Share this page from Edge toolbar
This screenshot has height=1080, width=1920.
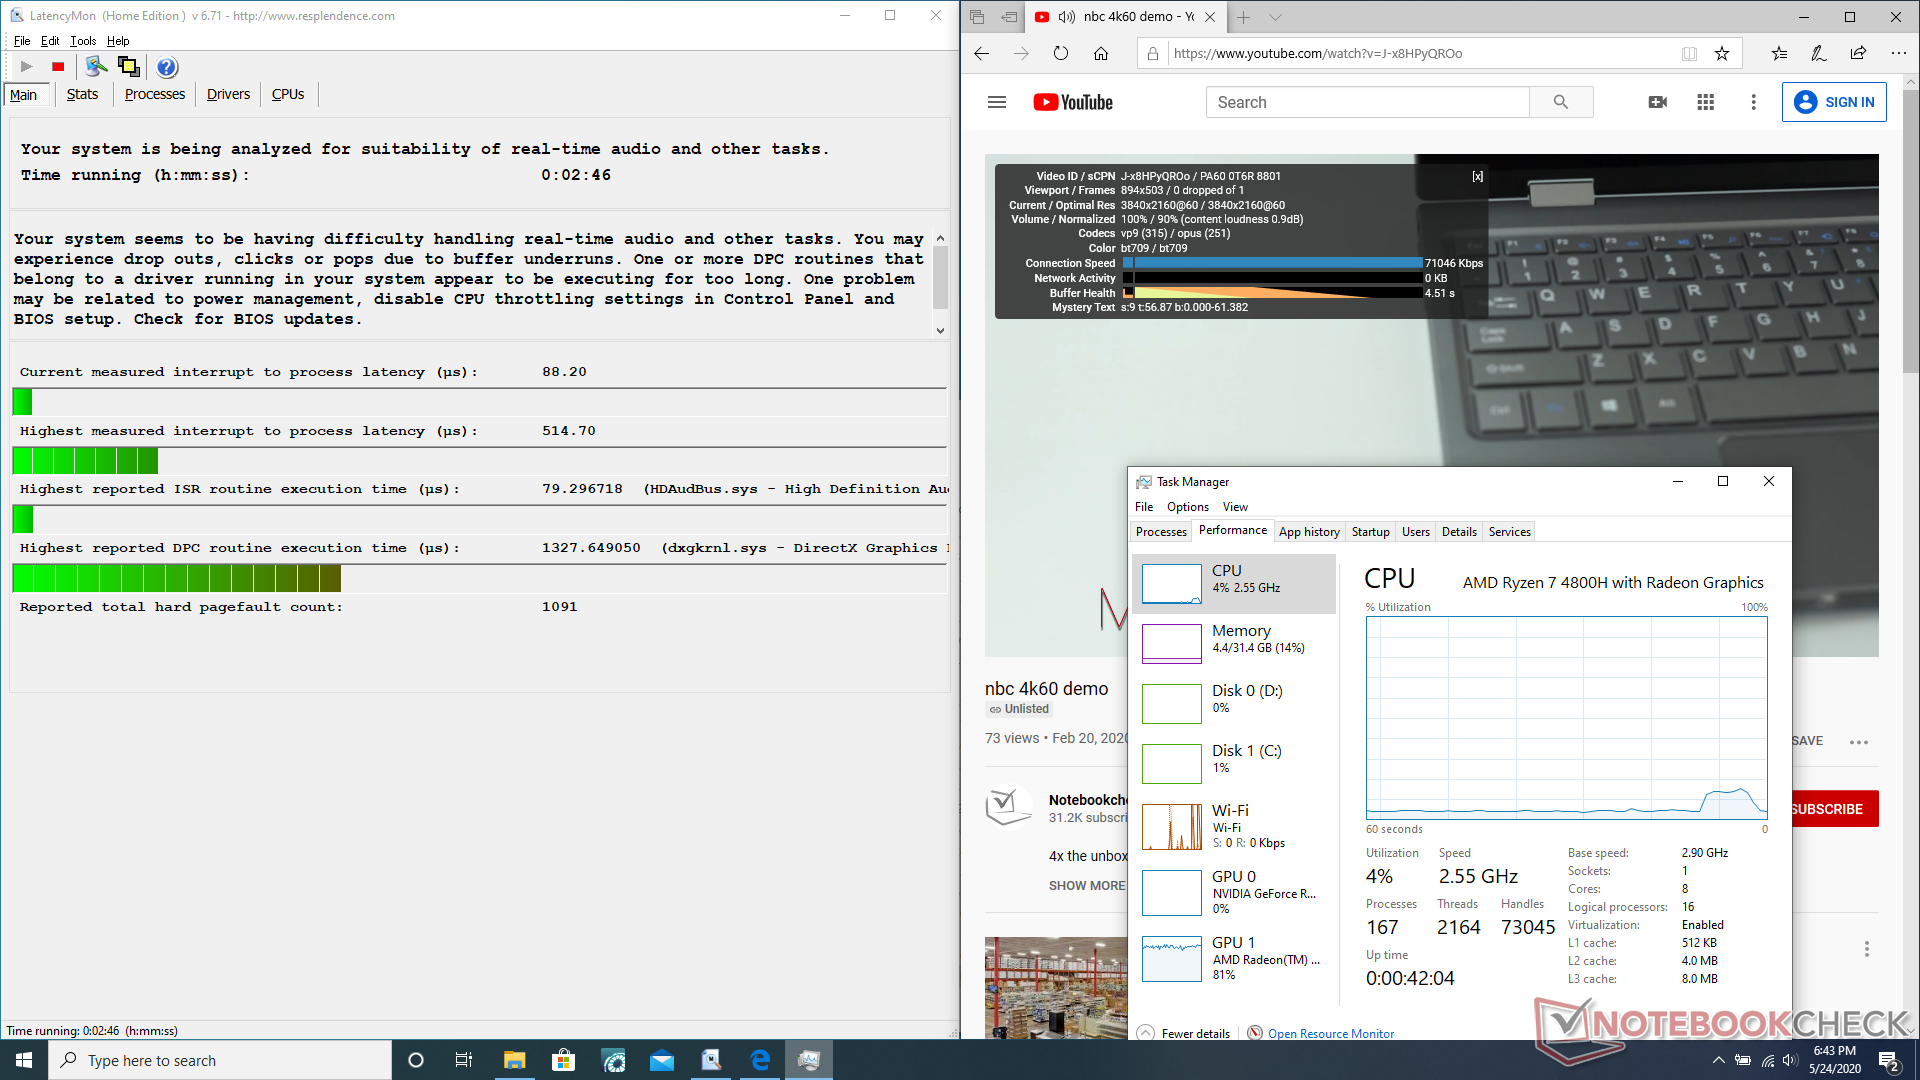(1858, 54)
